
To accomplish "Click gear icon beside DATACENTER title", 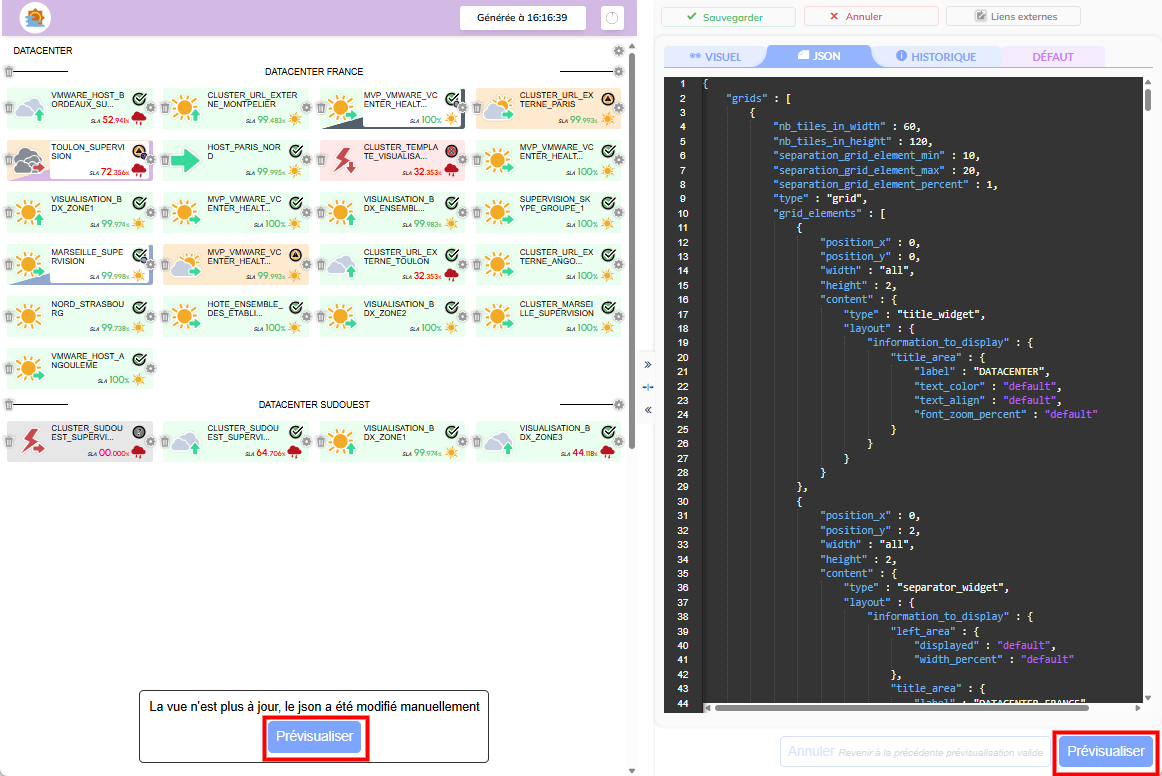I will pos(618,51).
